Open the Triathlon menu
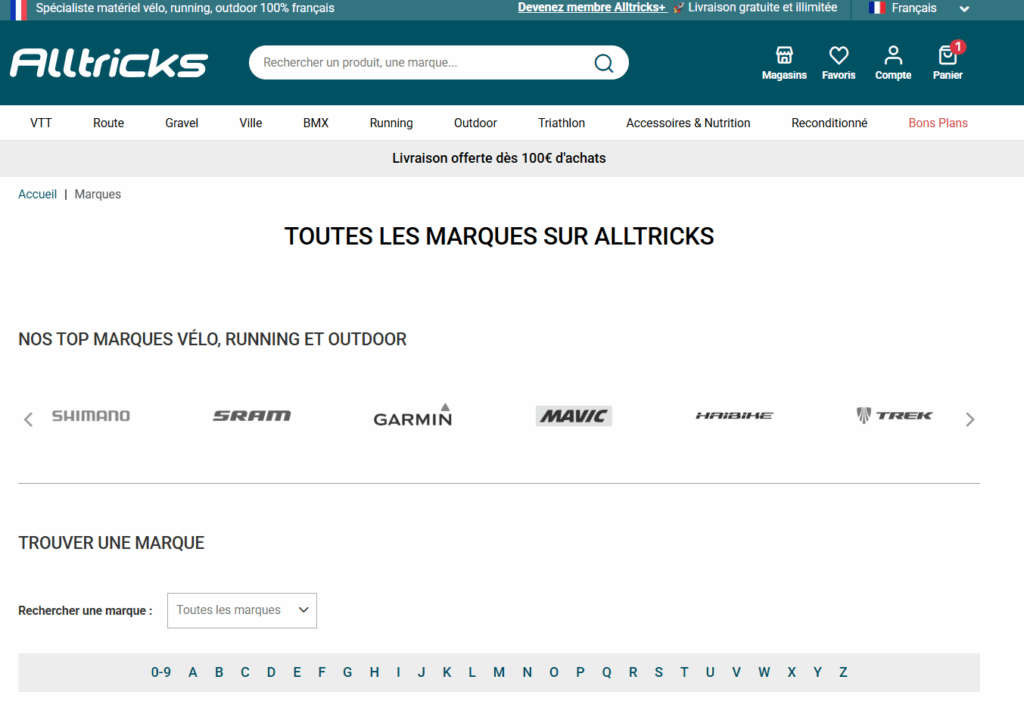 pos(561,123)
